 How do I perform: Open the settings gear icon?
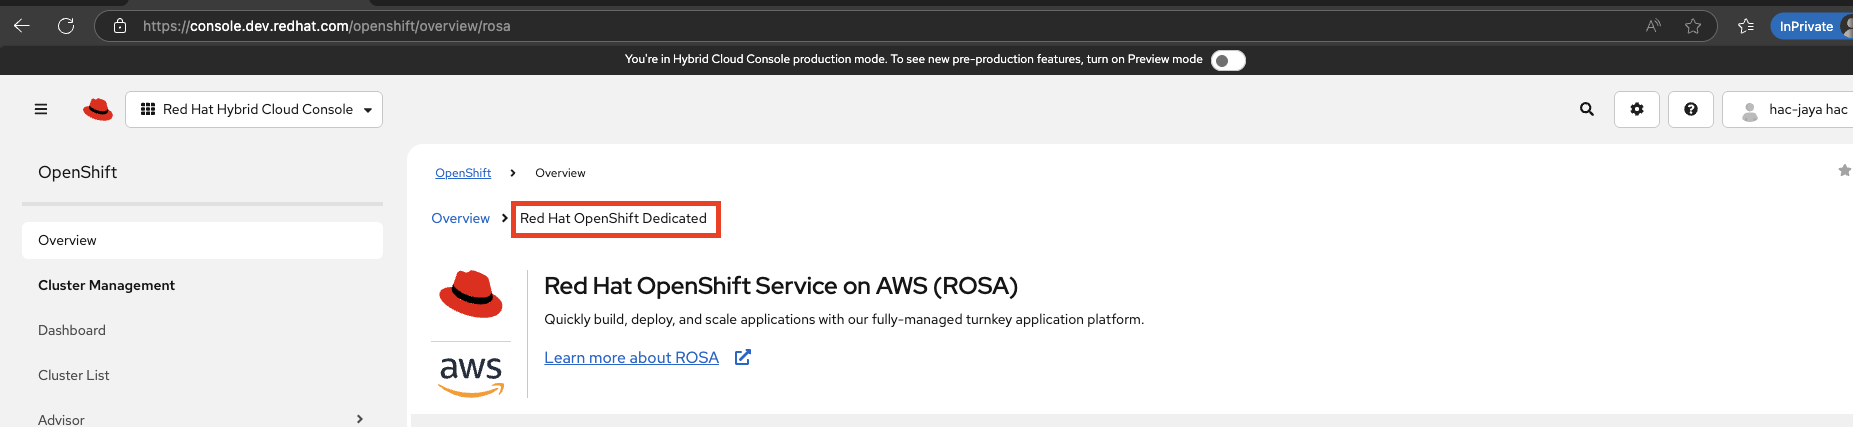click(1637, 109)
